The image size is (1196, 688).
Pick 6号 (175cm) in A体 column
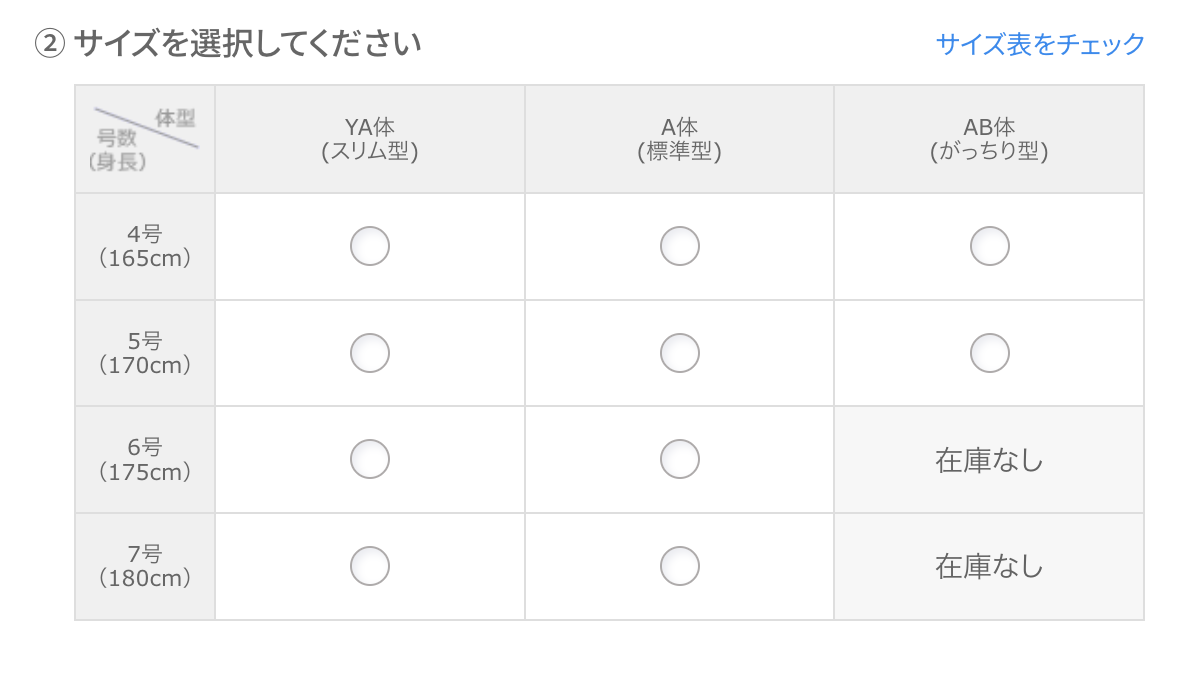tap(680, 460)
